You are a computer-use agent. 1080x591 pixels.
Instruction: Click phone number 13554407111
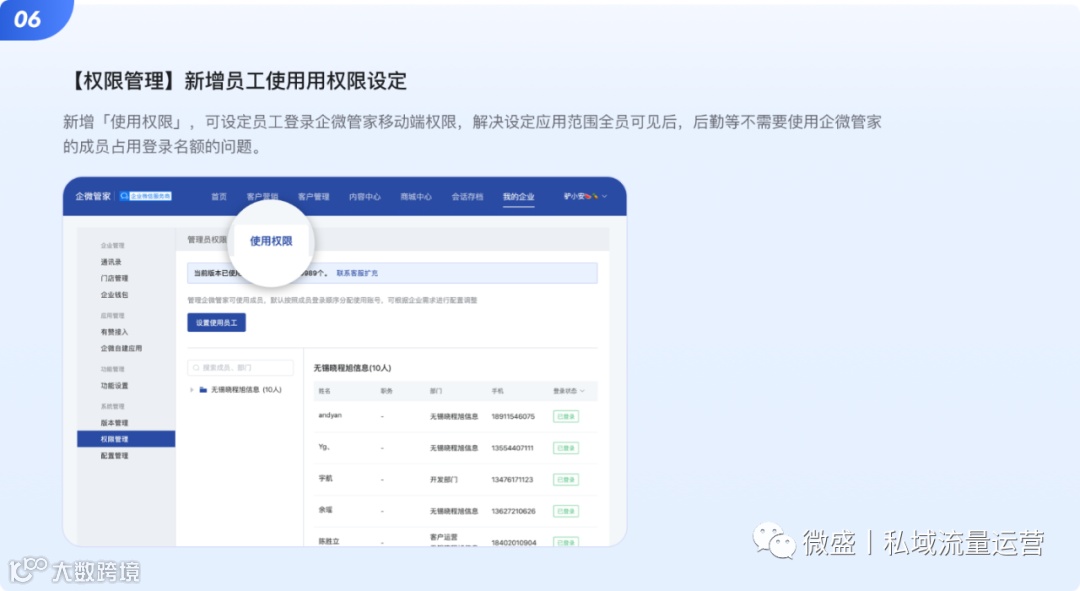coord(512,448)
